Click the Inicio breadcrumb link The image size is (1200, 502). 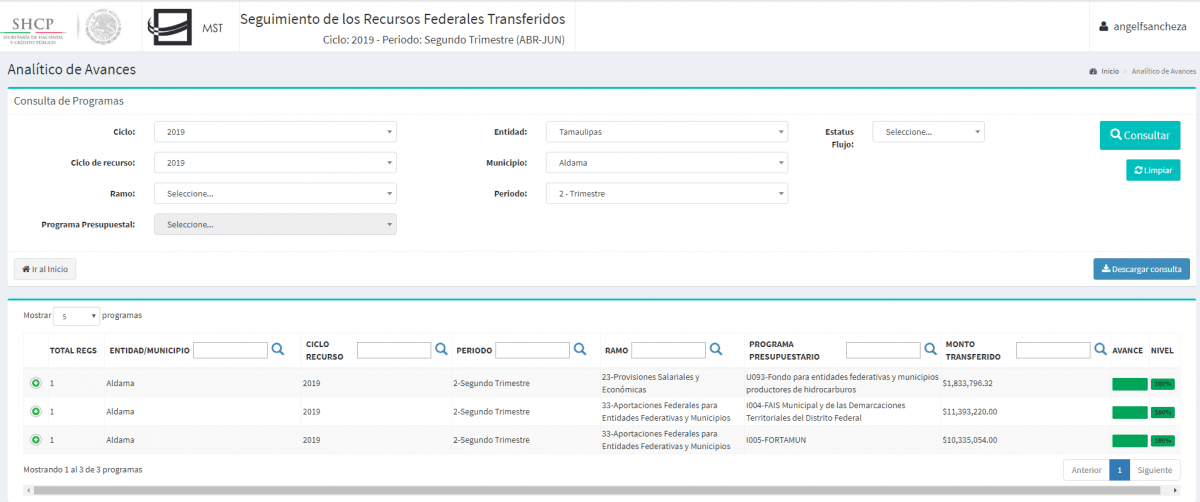1109,72
